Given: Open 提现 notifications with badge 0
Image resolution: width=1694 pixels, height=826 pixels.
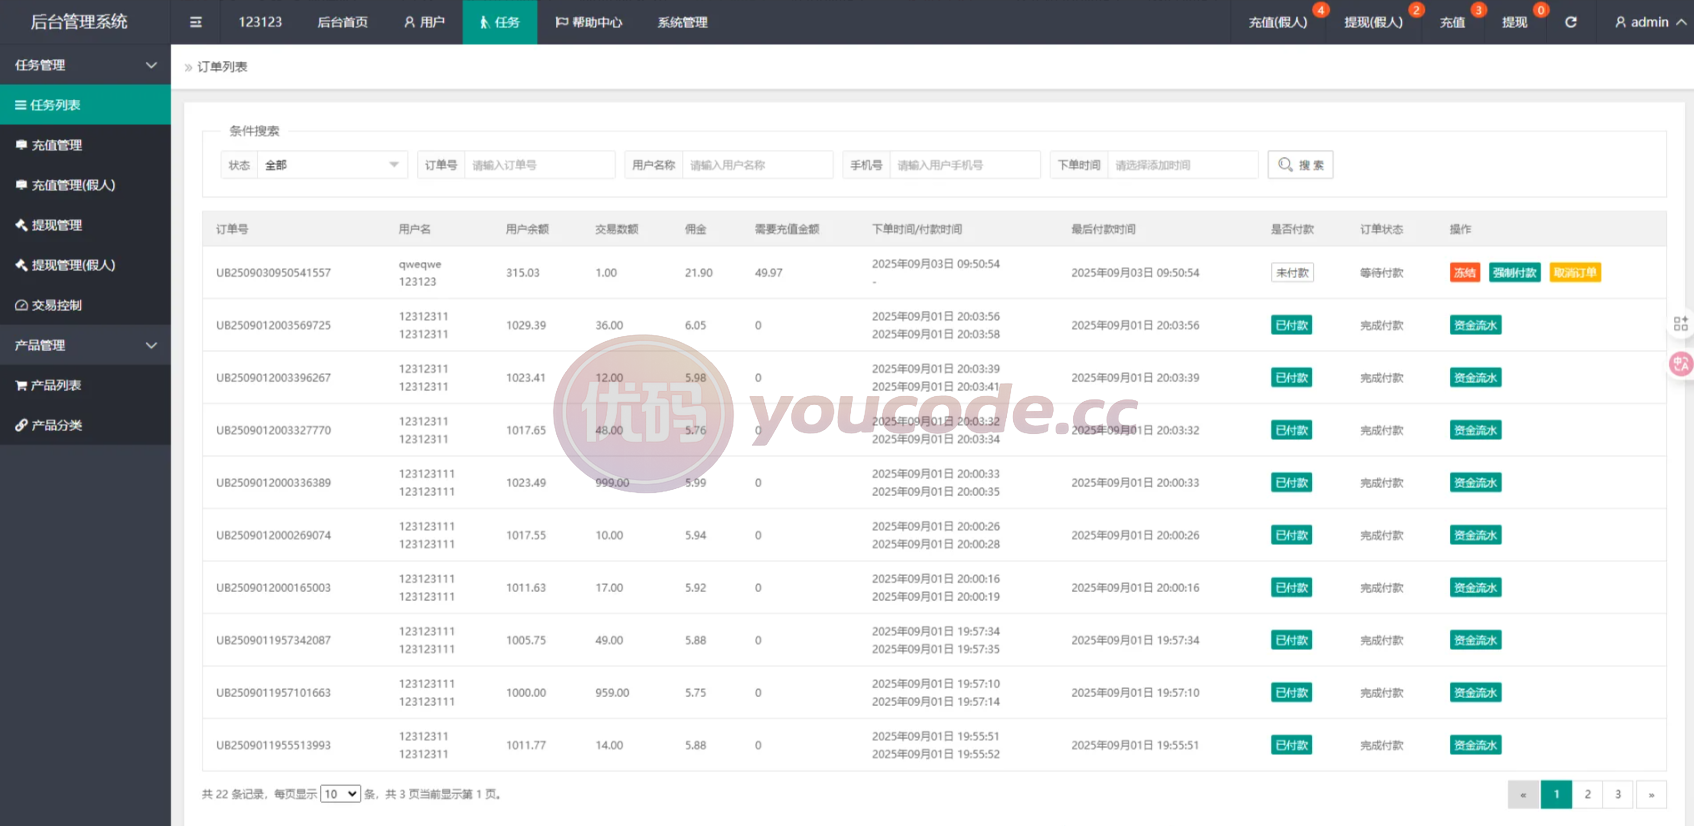Looking at the screenshot, I should click(x=1515, y=22).
